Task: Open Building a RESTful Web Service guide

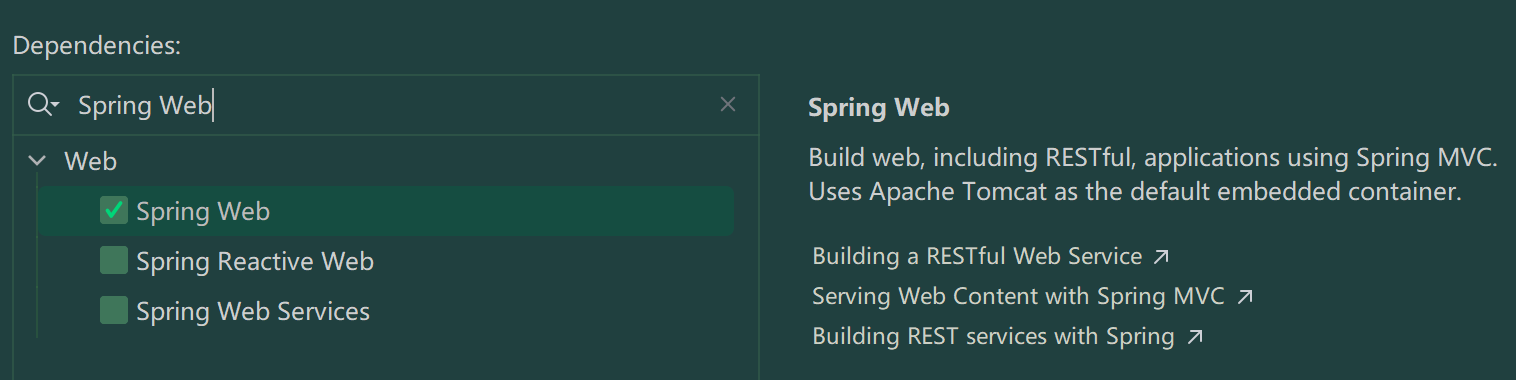Action: click(x=977, y=257)
